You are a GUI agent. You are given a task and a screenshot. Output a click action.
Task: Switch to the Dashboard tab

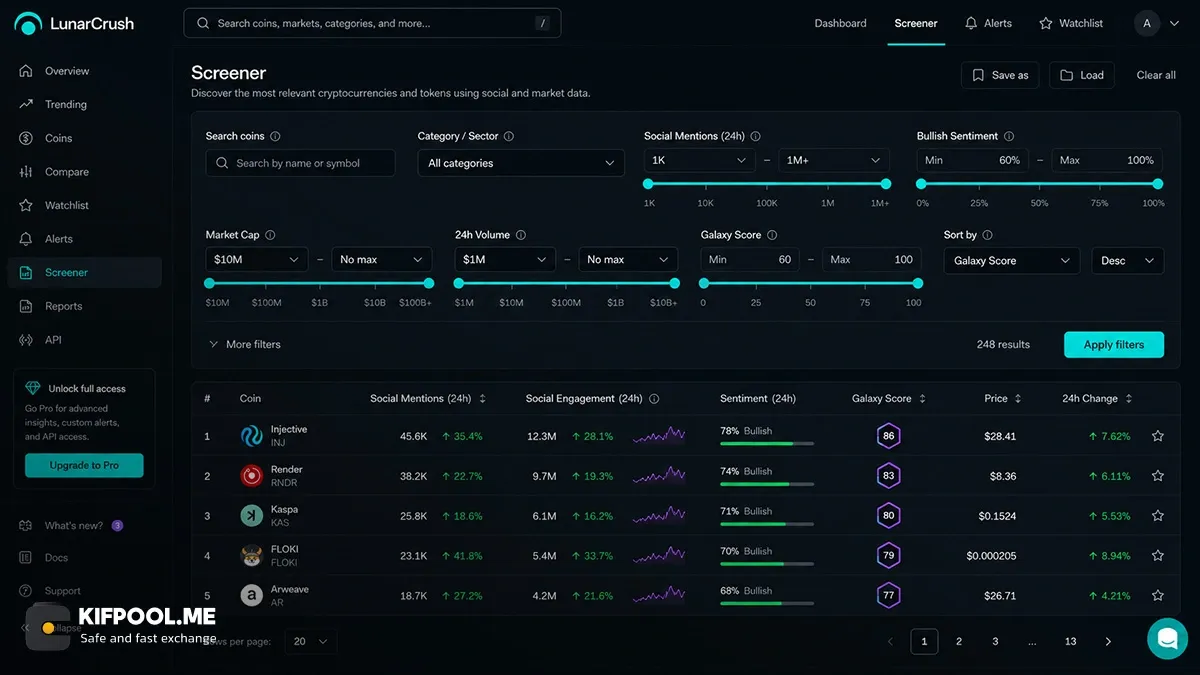coord(840,23)
